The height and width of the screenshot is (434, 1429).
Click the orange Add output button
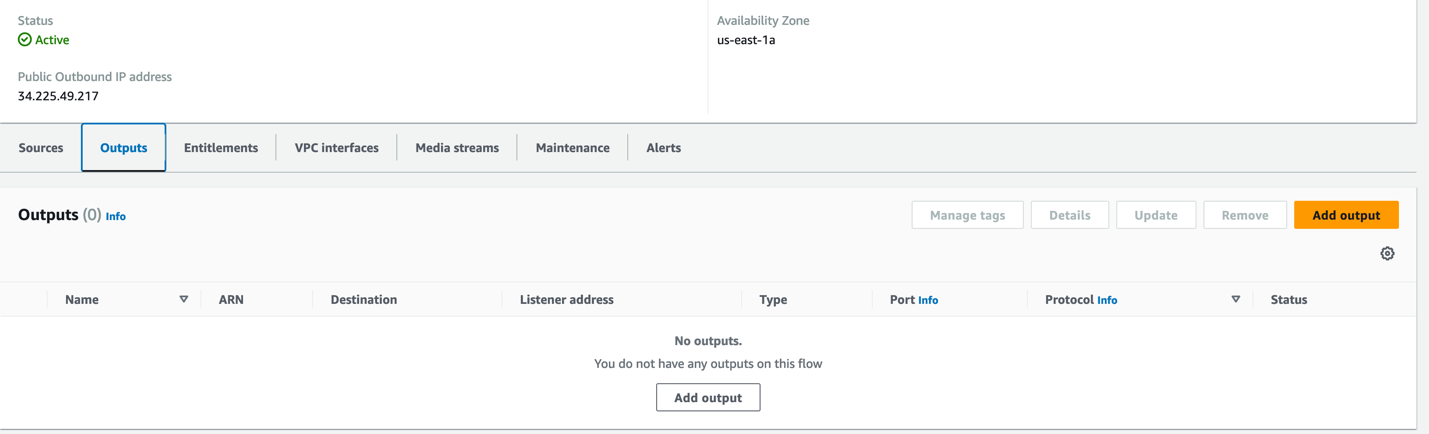[x=1346, y=215]
